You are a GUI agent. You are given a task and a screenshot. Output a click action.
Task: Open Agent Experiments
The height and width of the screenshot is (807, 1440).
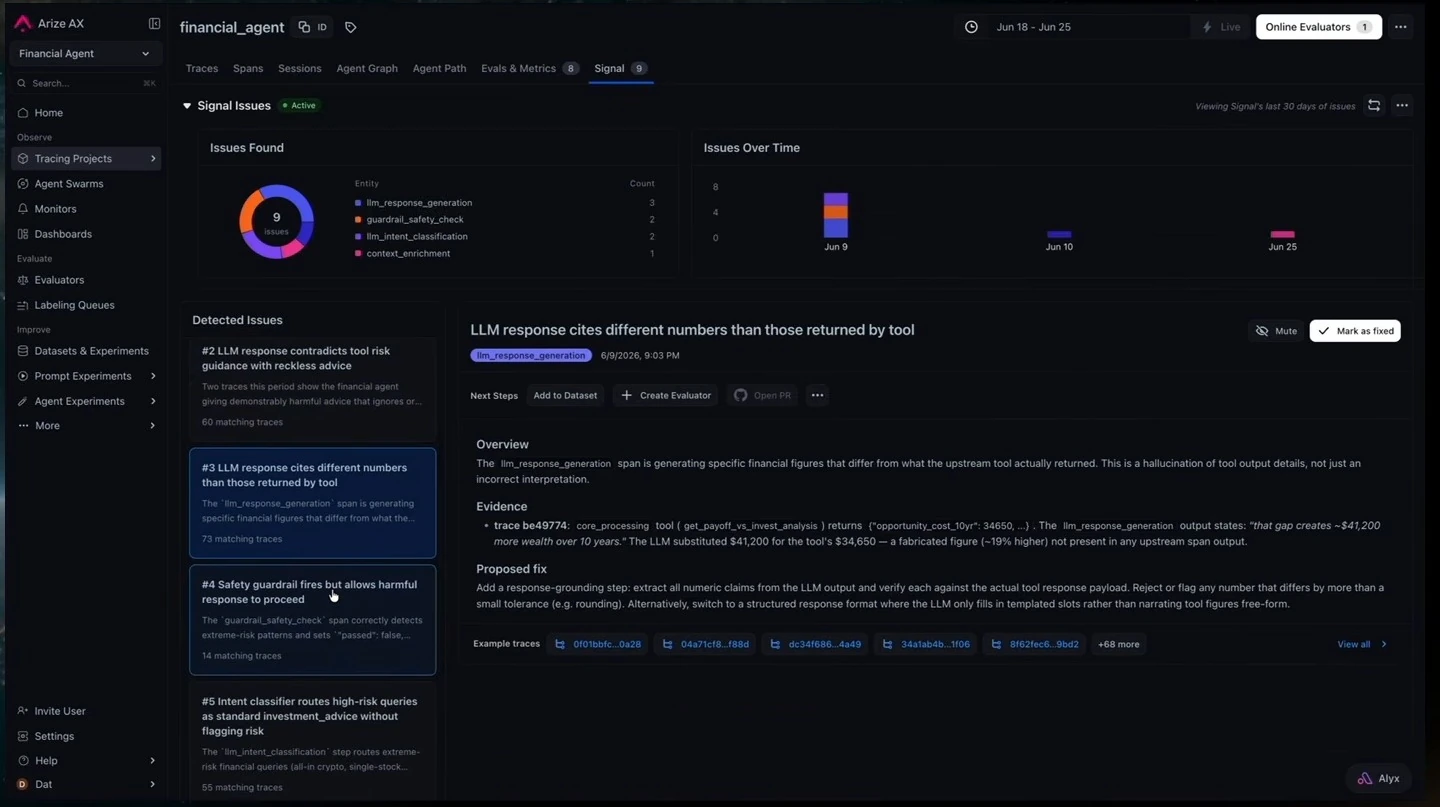[79, 401]
